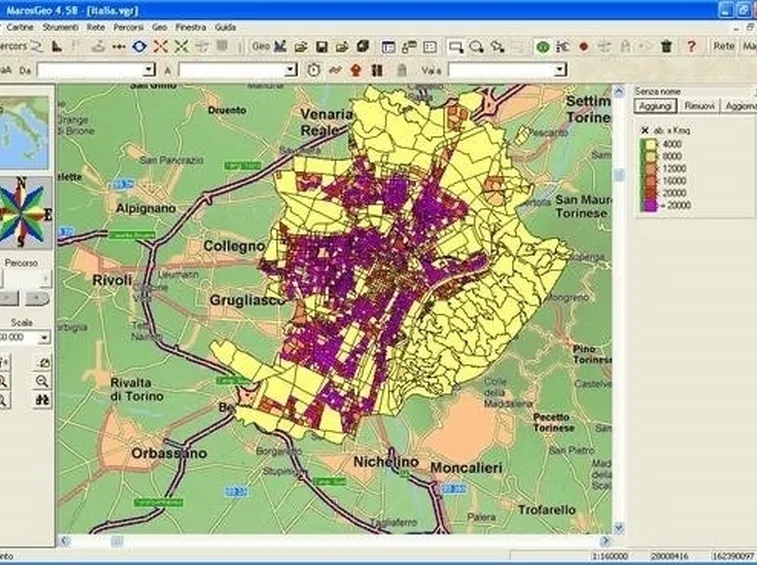Click the red crossed arrows icon

(x=160, y=46)
